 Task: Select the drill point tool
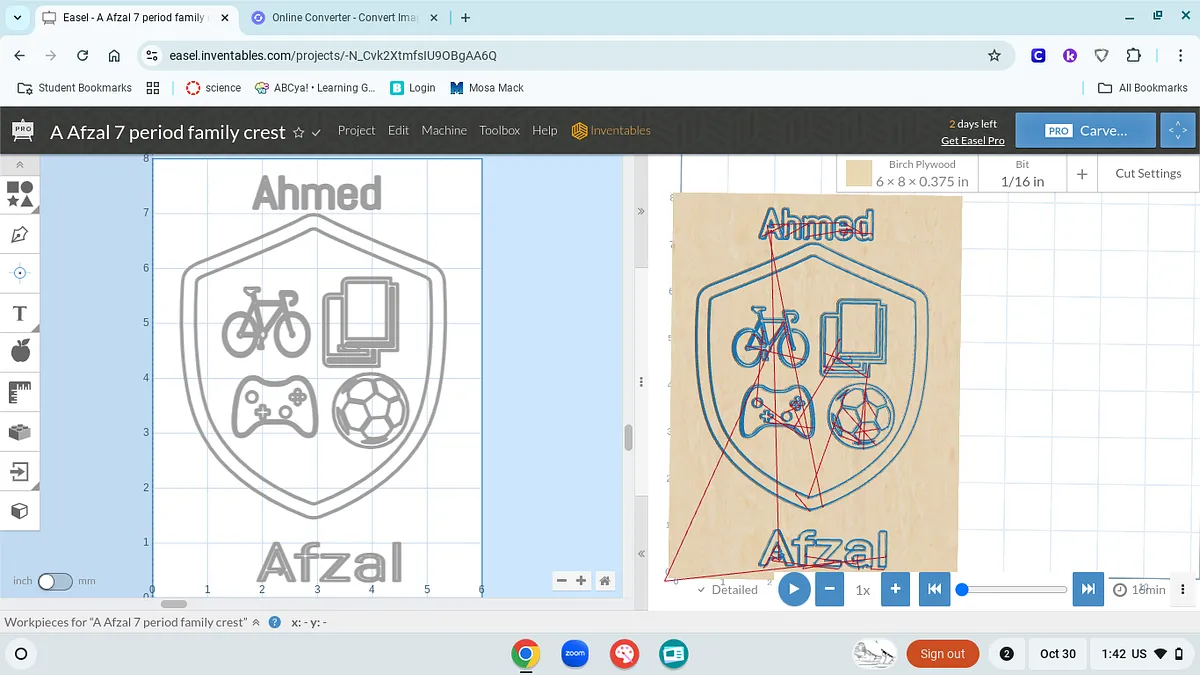(19, 273)
